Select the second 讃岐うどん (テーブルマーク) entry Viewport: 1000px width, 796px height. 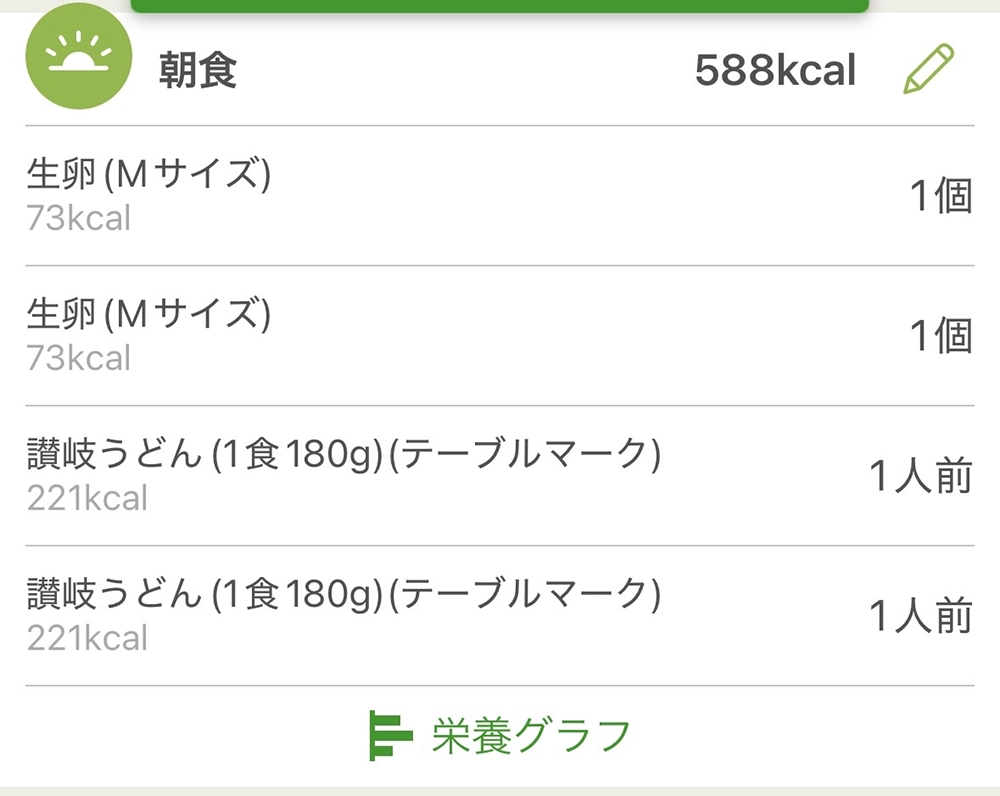343,597
